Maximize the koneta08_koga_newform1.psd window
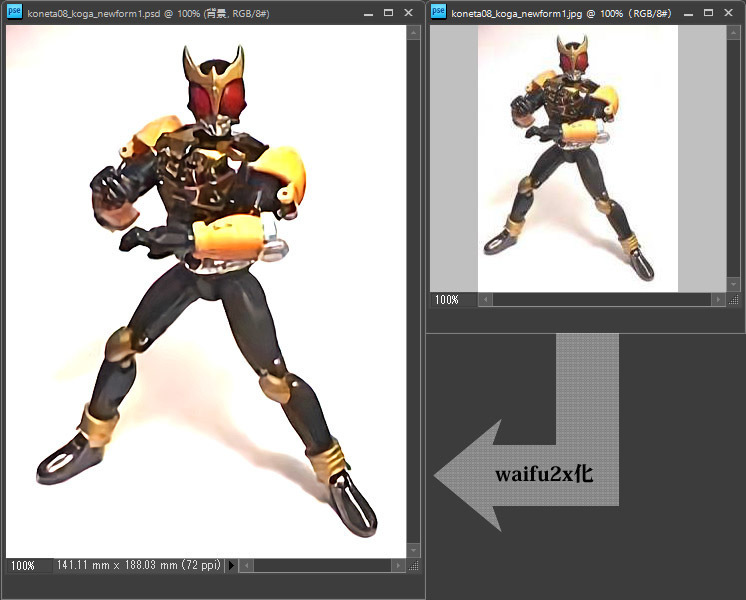746x600 pixels. 388,13
